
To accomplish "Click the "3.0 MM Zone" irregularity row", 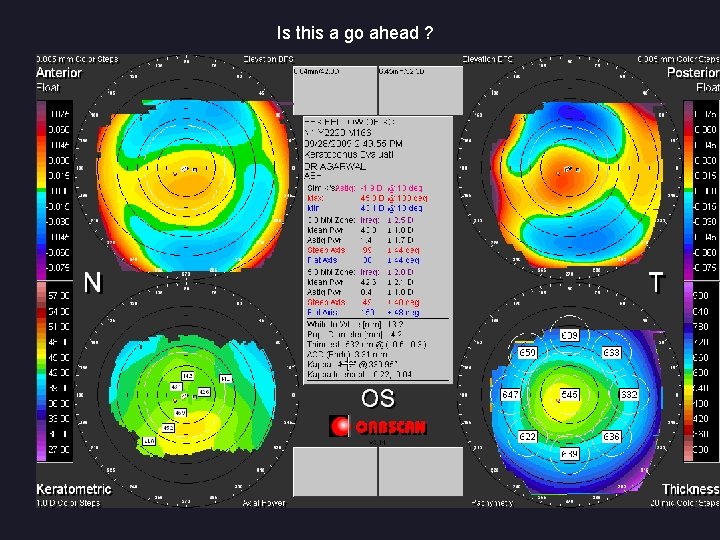I will [360, 220].
